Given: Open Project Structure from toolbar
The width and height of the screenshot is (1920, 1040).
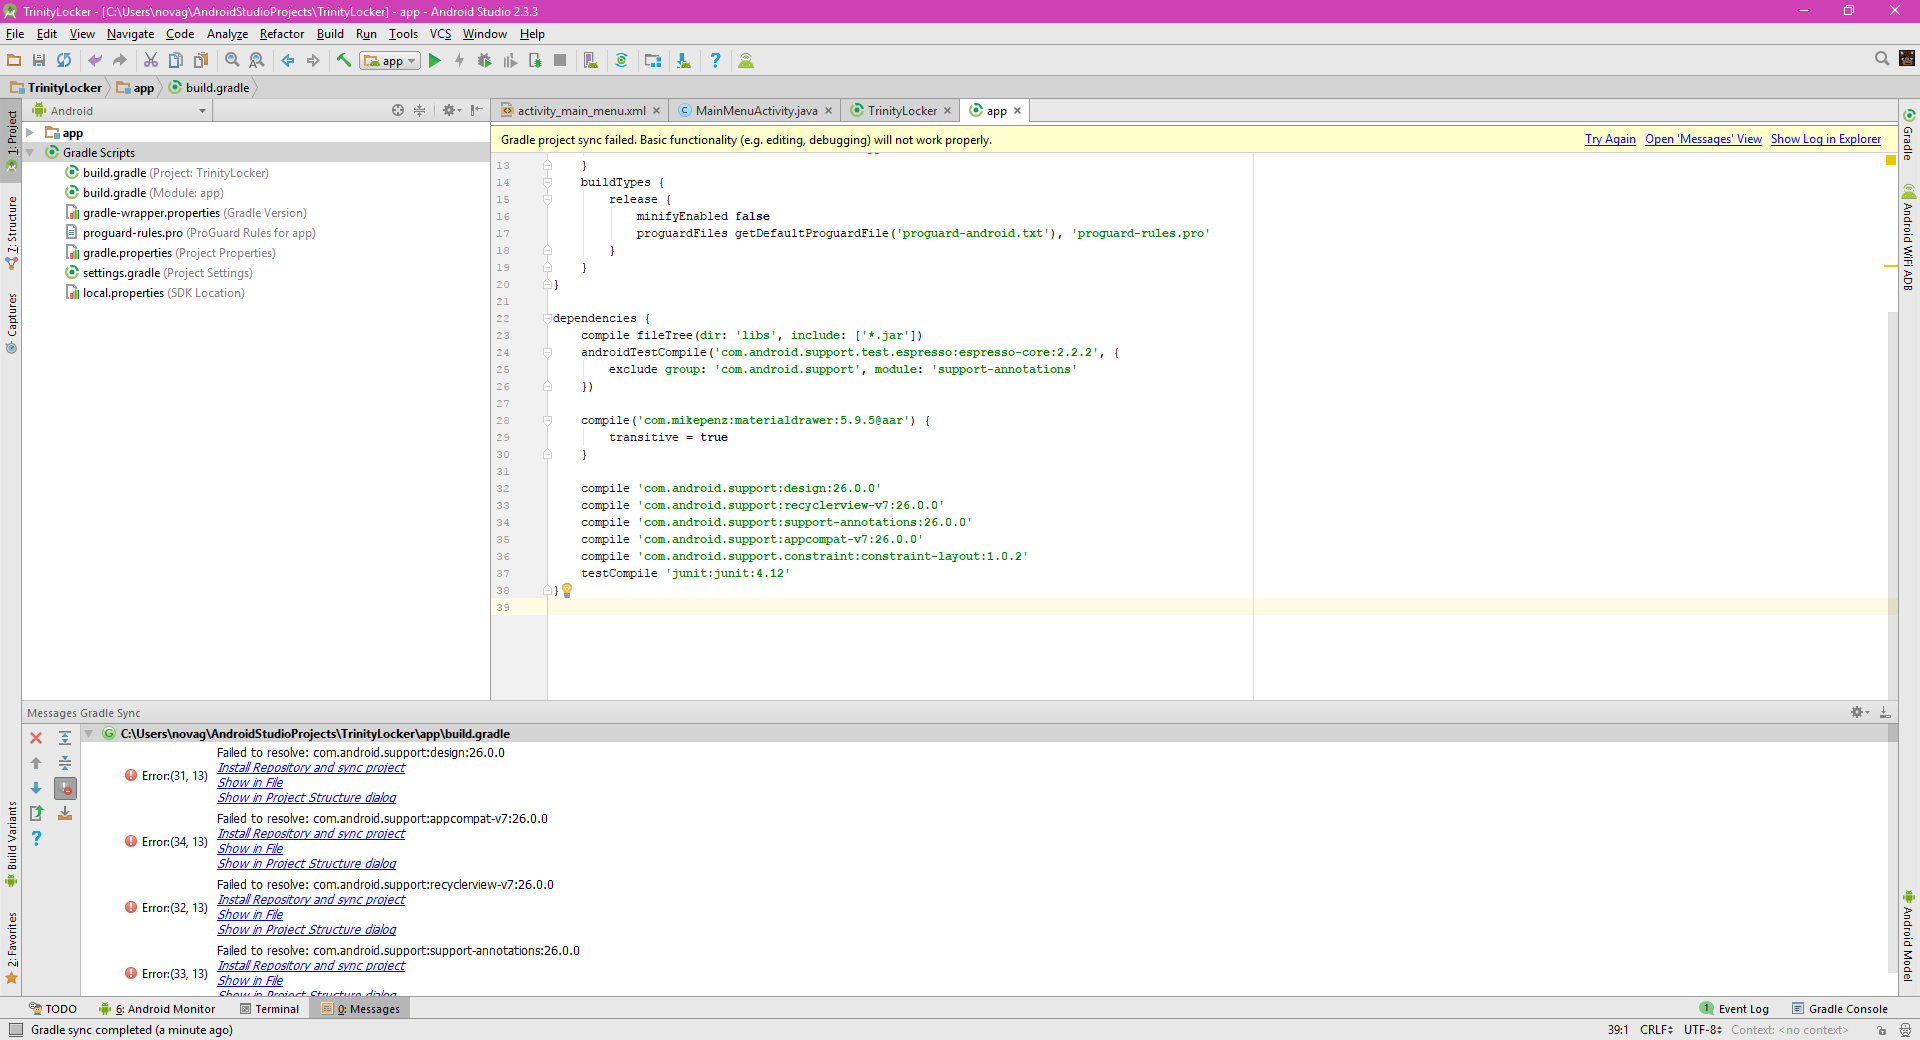Looking at the screenshot, I should 653,61.
